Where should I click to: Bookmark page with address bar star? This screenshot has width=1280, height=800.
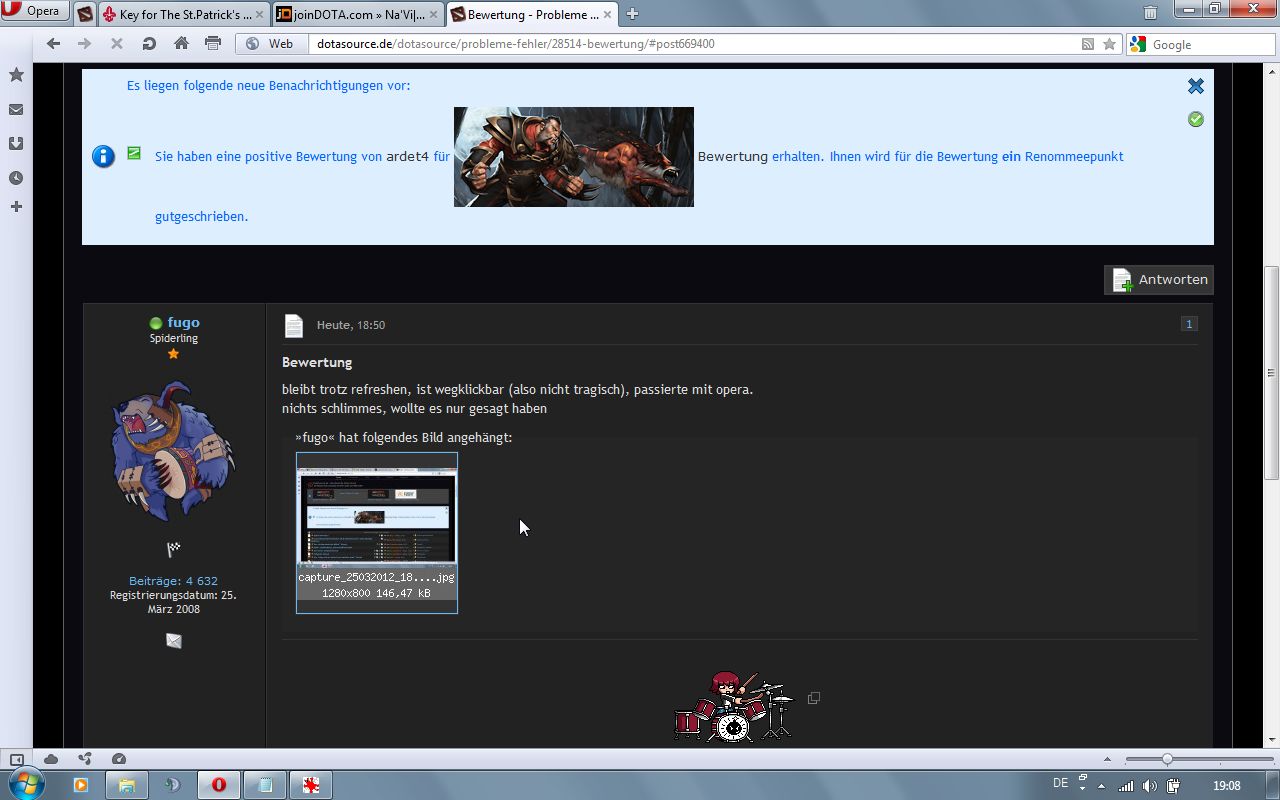[1109, 44]
